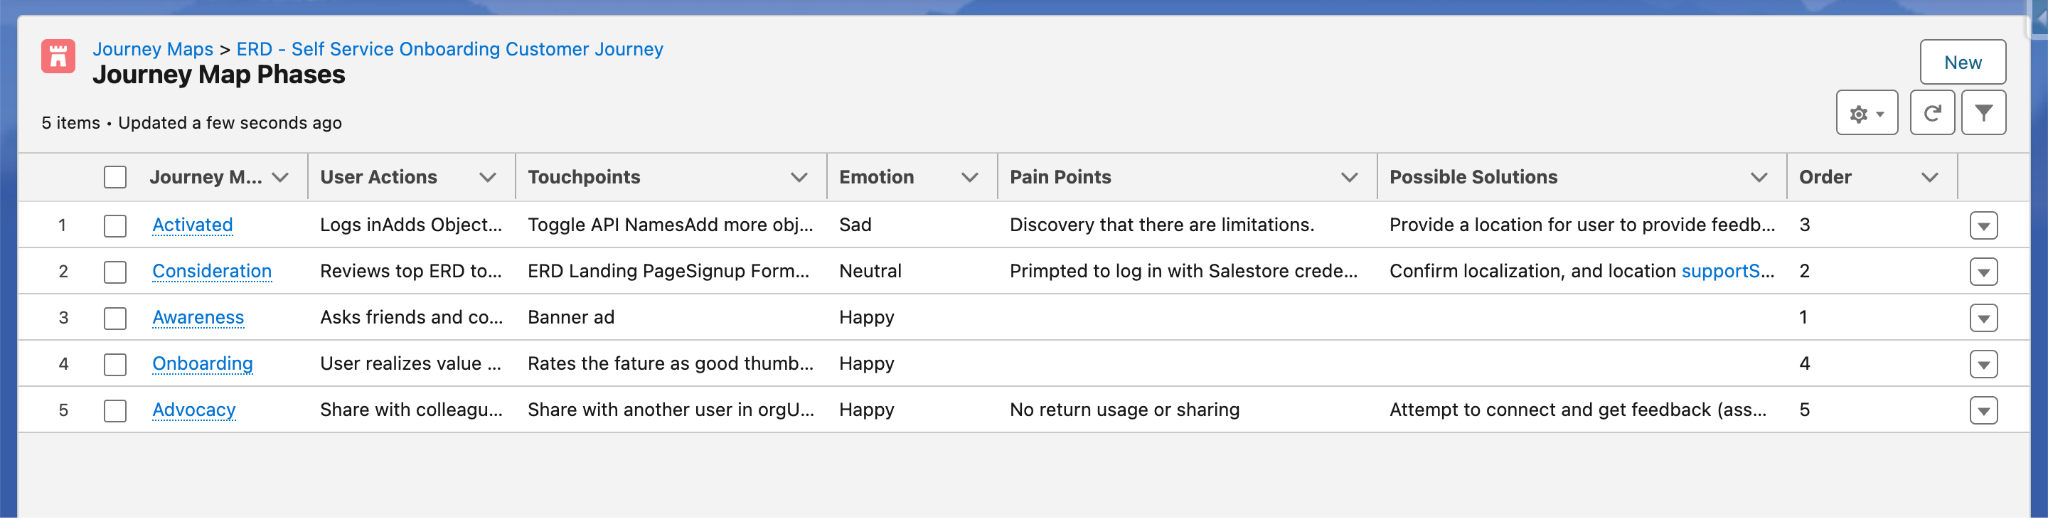Open ERD Self Service Onboarding breadcrumb
The height and width of the screenshot is (518, 2048).
(x=450, y=49)
